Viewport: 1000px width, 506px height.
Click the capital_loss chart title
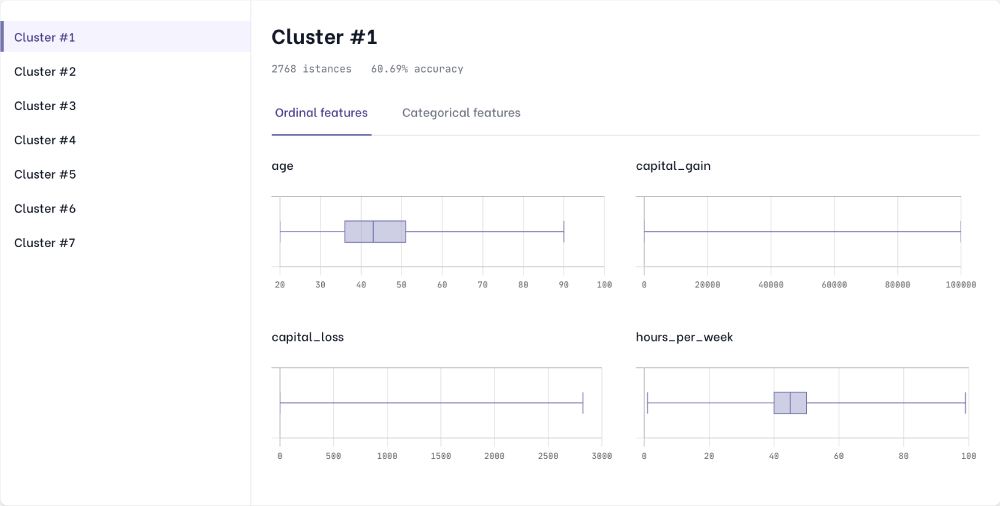tap(307, 337)
